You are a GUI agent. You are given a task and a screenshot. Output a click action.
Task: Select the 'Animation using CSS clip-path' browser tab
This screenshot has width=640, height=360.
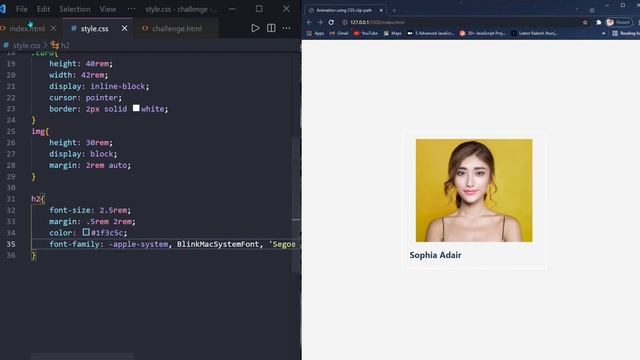pyautogui.click(x=344, y=10)
